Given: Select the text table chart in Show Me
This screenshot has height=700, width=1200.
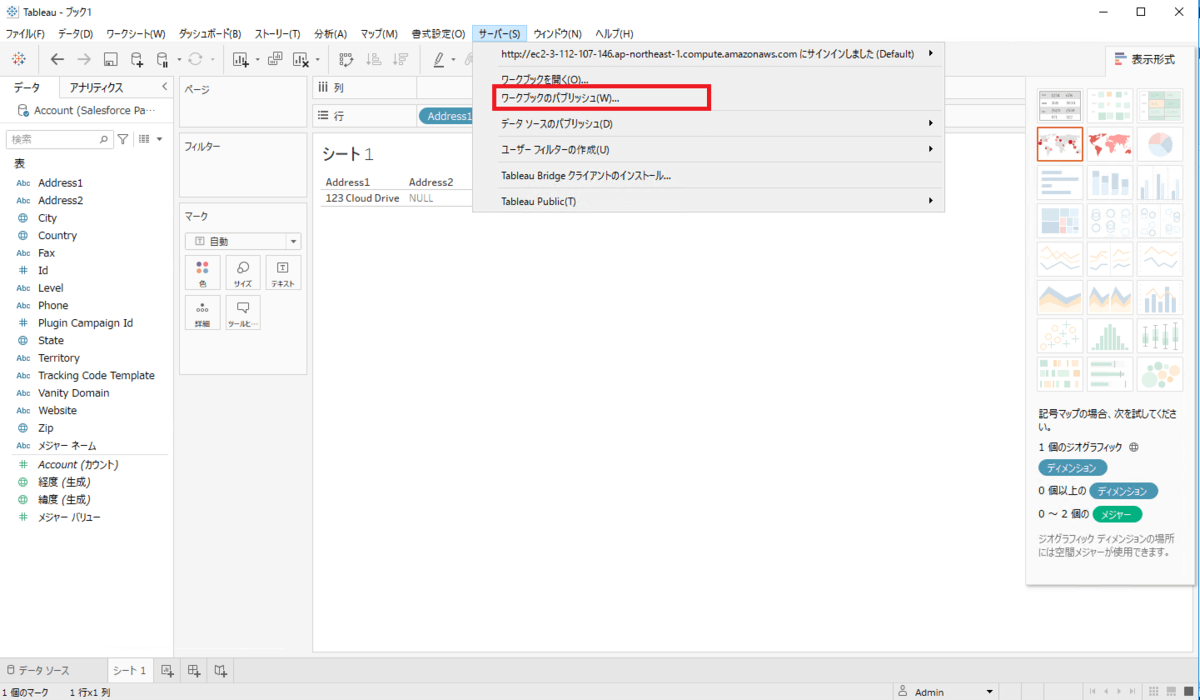Looking at the screenshot, I should [1060, 105].
